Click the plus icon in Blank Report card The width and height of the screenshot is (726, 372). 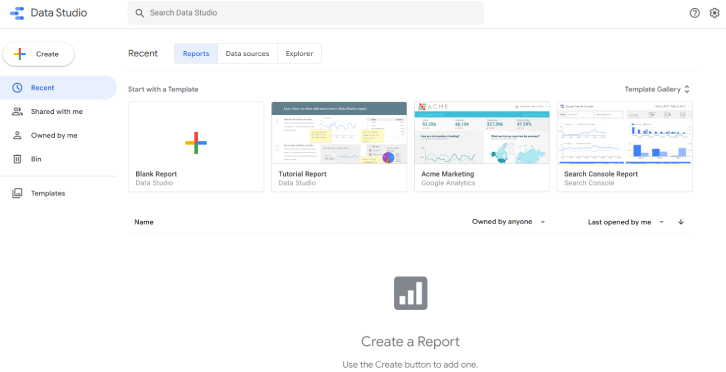pos(196,143)
